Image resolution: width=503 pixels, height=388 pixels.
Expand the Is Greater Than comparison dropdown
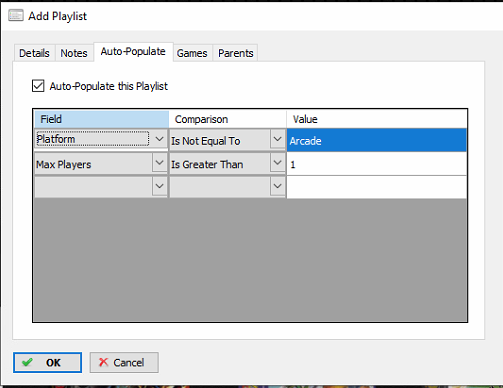click(277, 163)
